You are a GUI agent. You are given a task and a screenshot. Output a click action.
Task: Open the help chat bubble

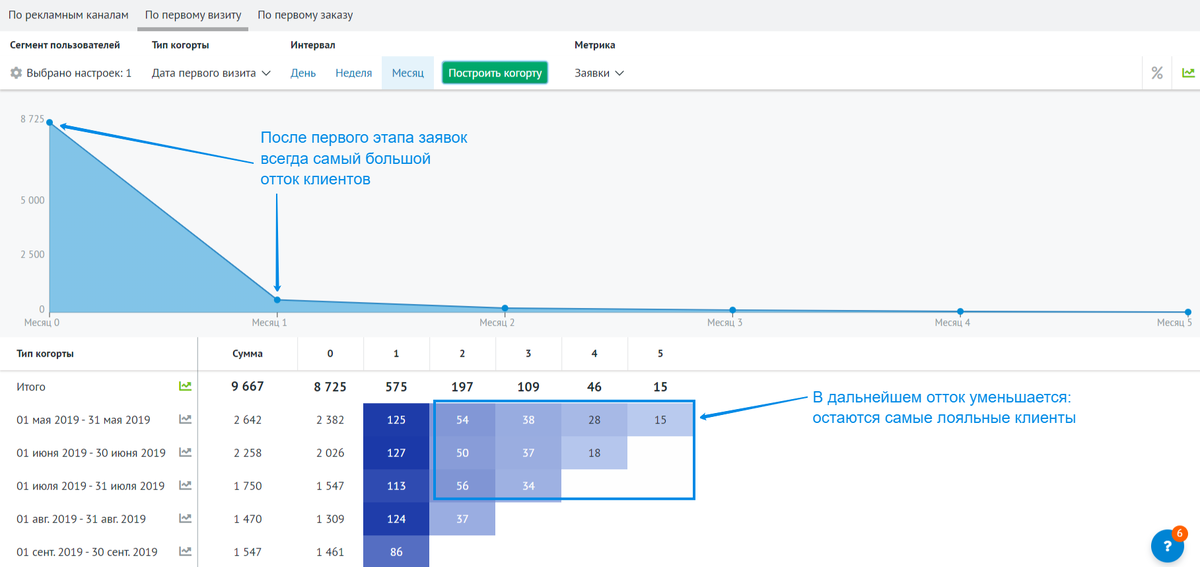point(1168,545)
